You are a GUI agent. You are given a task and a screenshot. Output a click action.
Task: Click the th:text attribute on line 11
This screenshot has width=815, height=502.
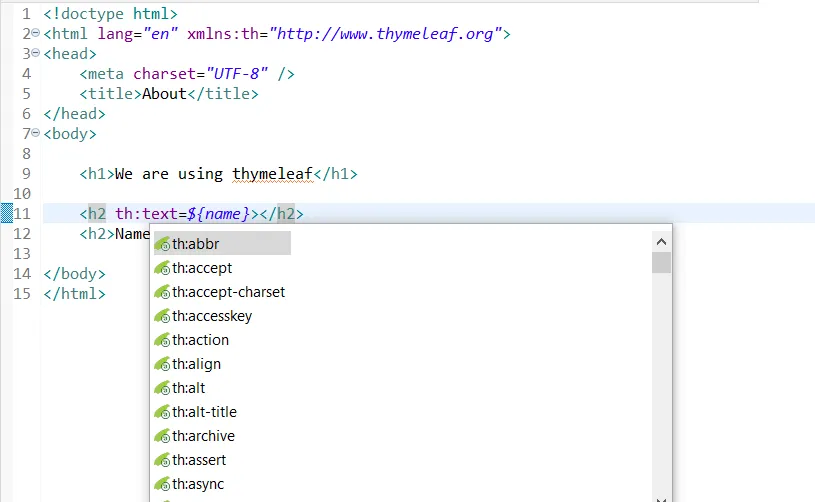point(146,214)
